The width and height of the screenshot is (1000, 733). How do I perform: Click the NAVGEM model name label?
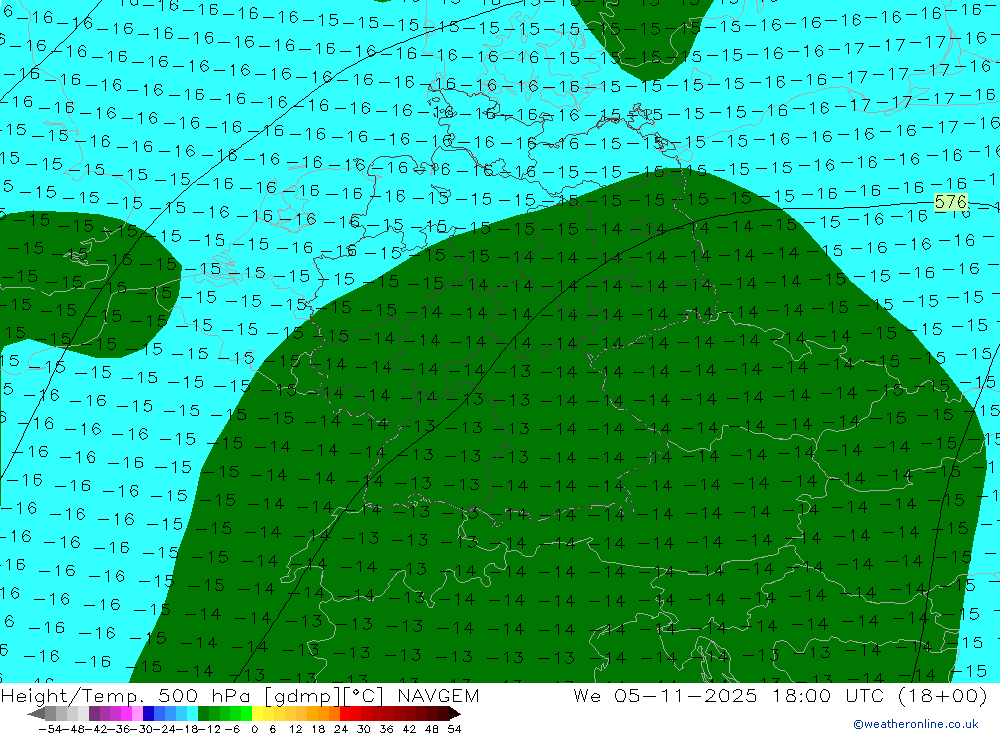tap(438, 695)
